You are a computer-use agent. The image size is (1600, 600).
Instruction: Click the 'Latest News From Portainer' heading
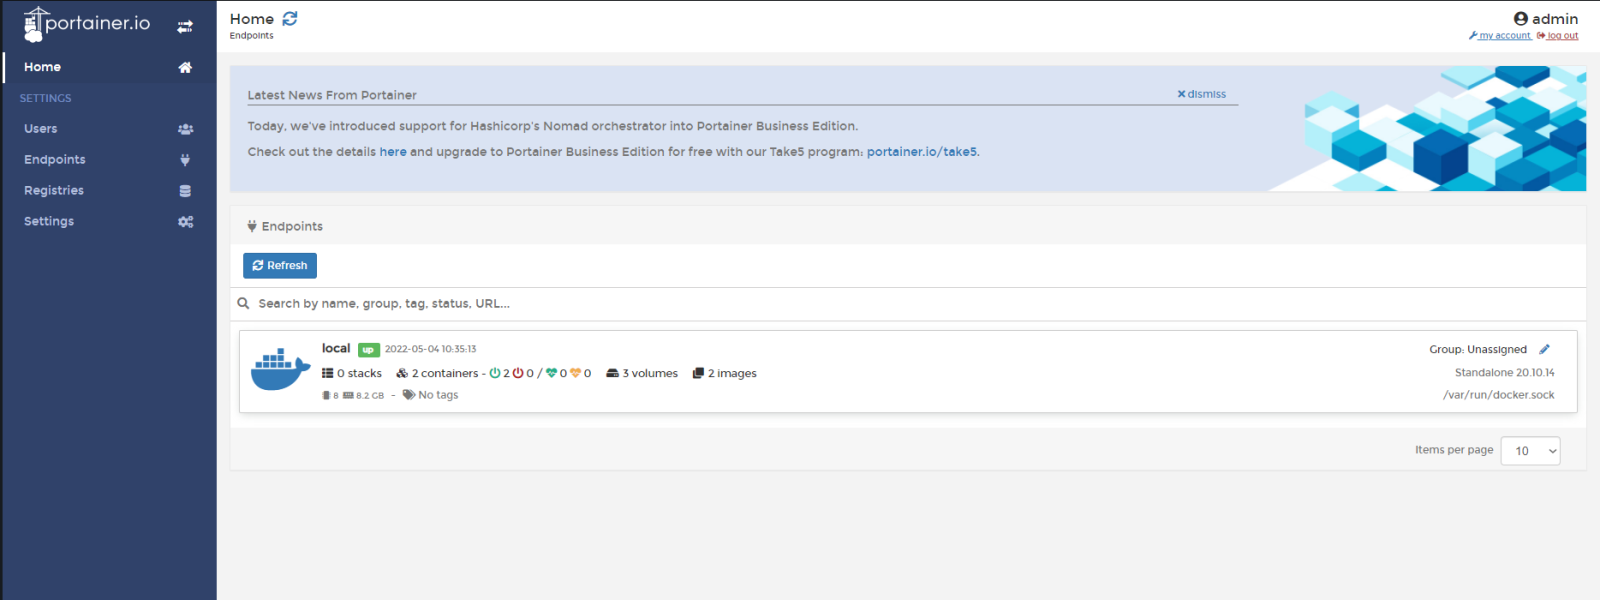coord(332,96)
